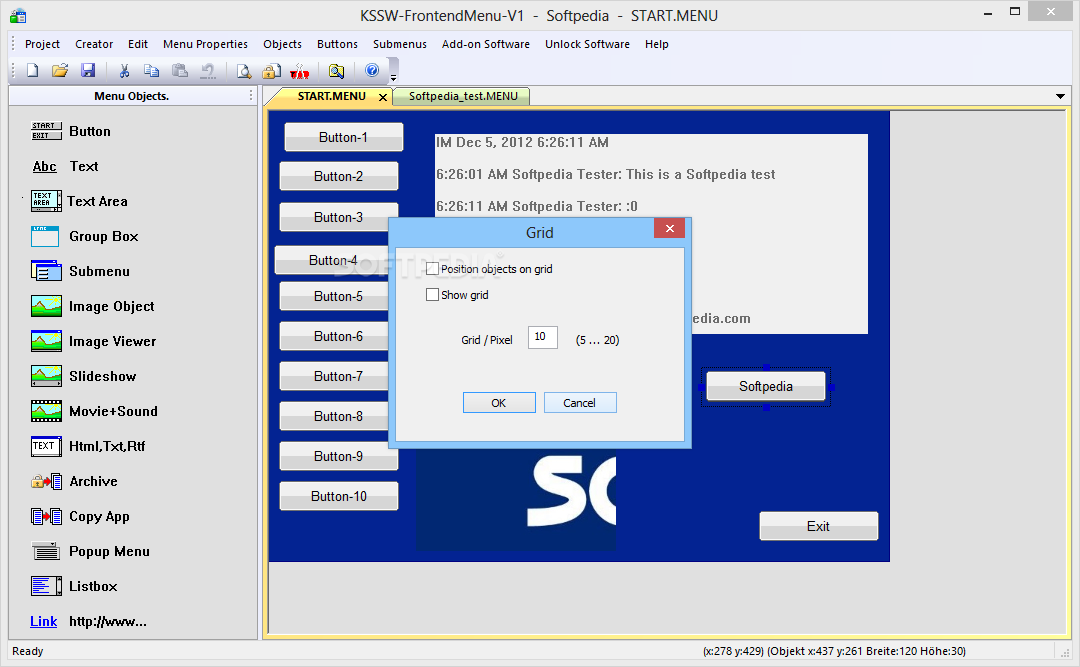Screen dimensions: 1080x667
Task: Click the Save floppy disk icon
Action: pyautogui.click(x=87, y=70)
